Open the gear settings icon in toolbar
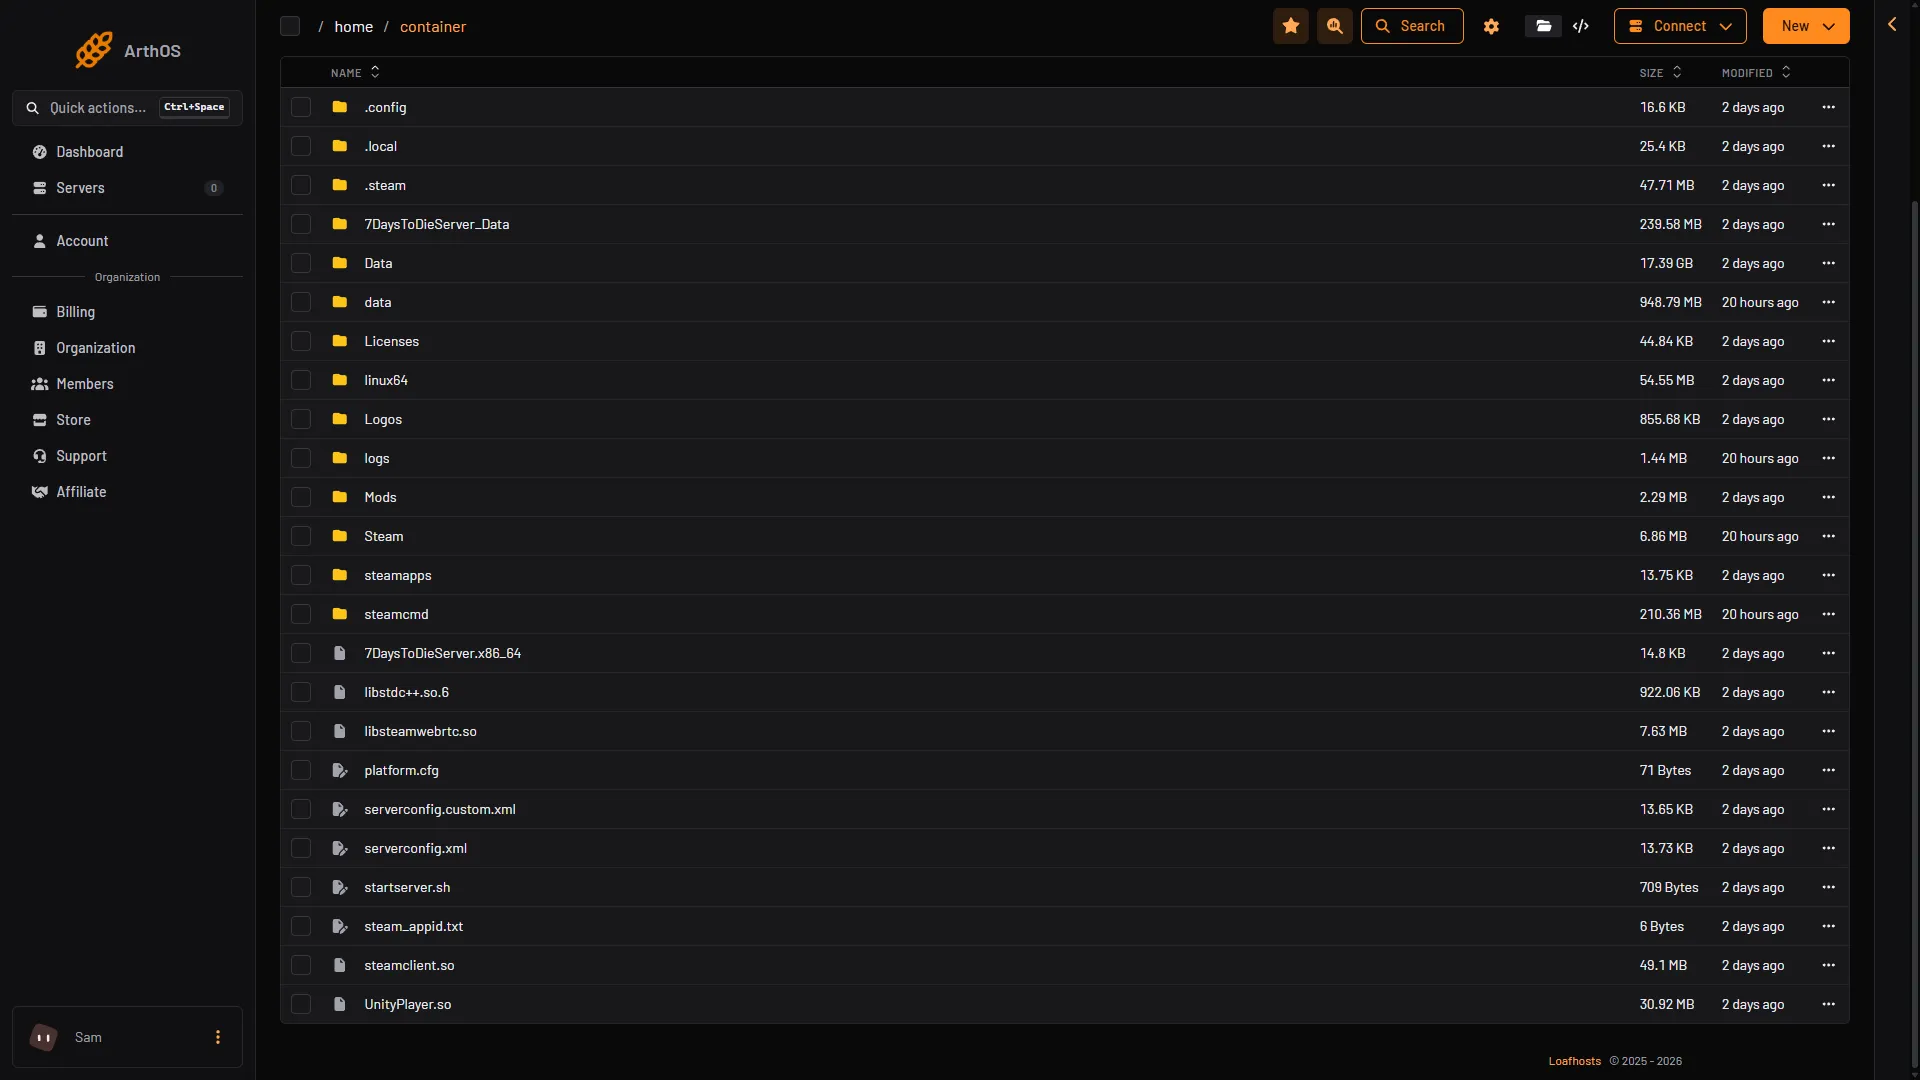Viewport: 1920px width, 1080px height. [1491, 26]
